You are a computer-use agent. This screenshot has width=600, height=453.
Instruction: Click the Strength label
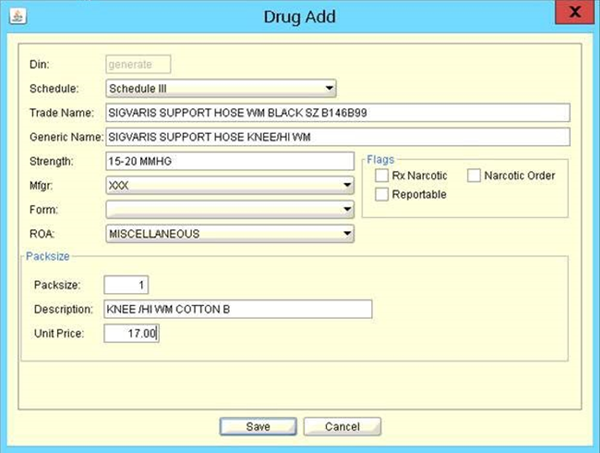51,161
